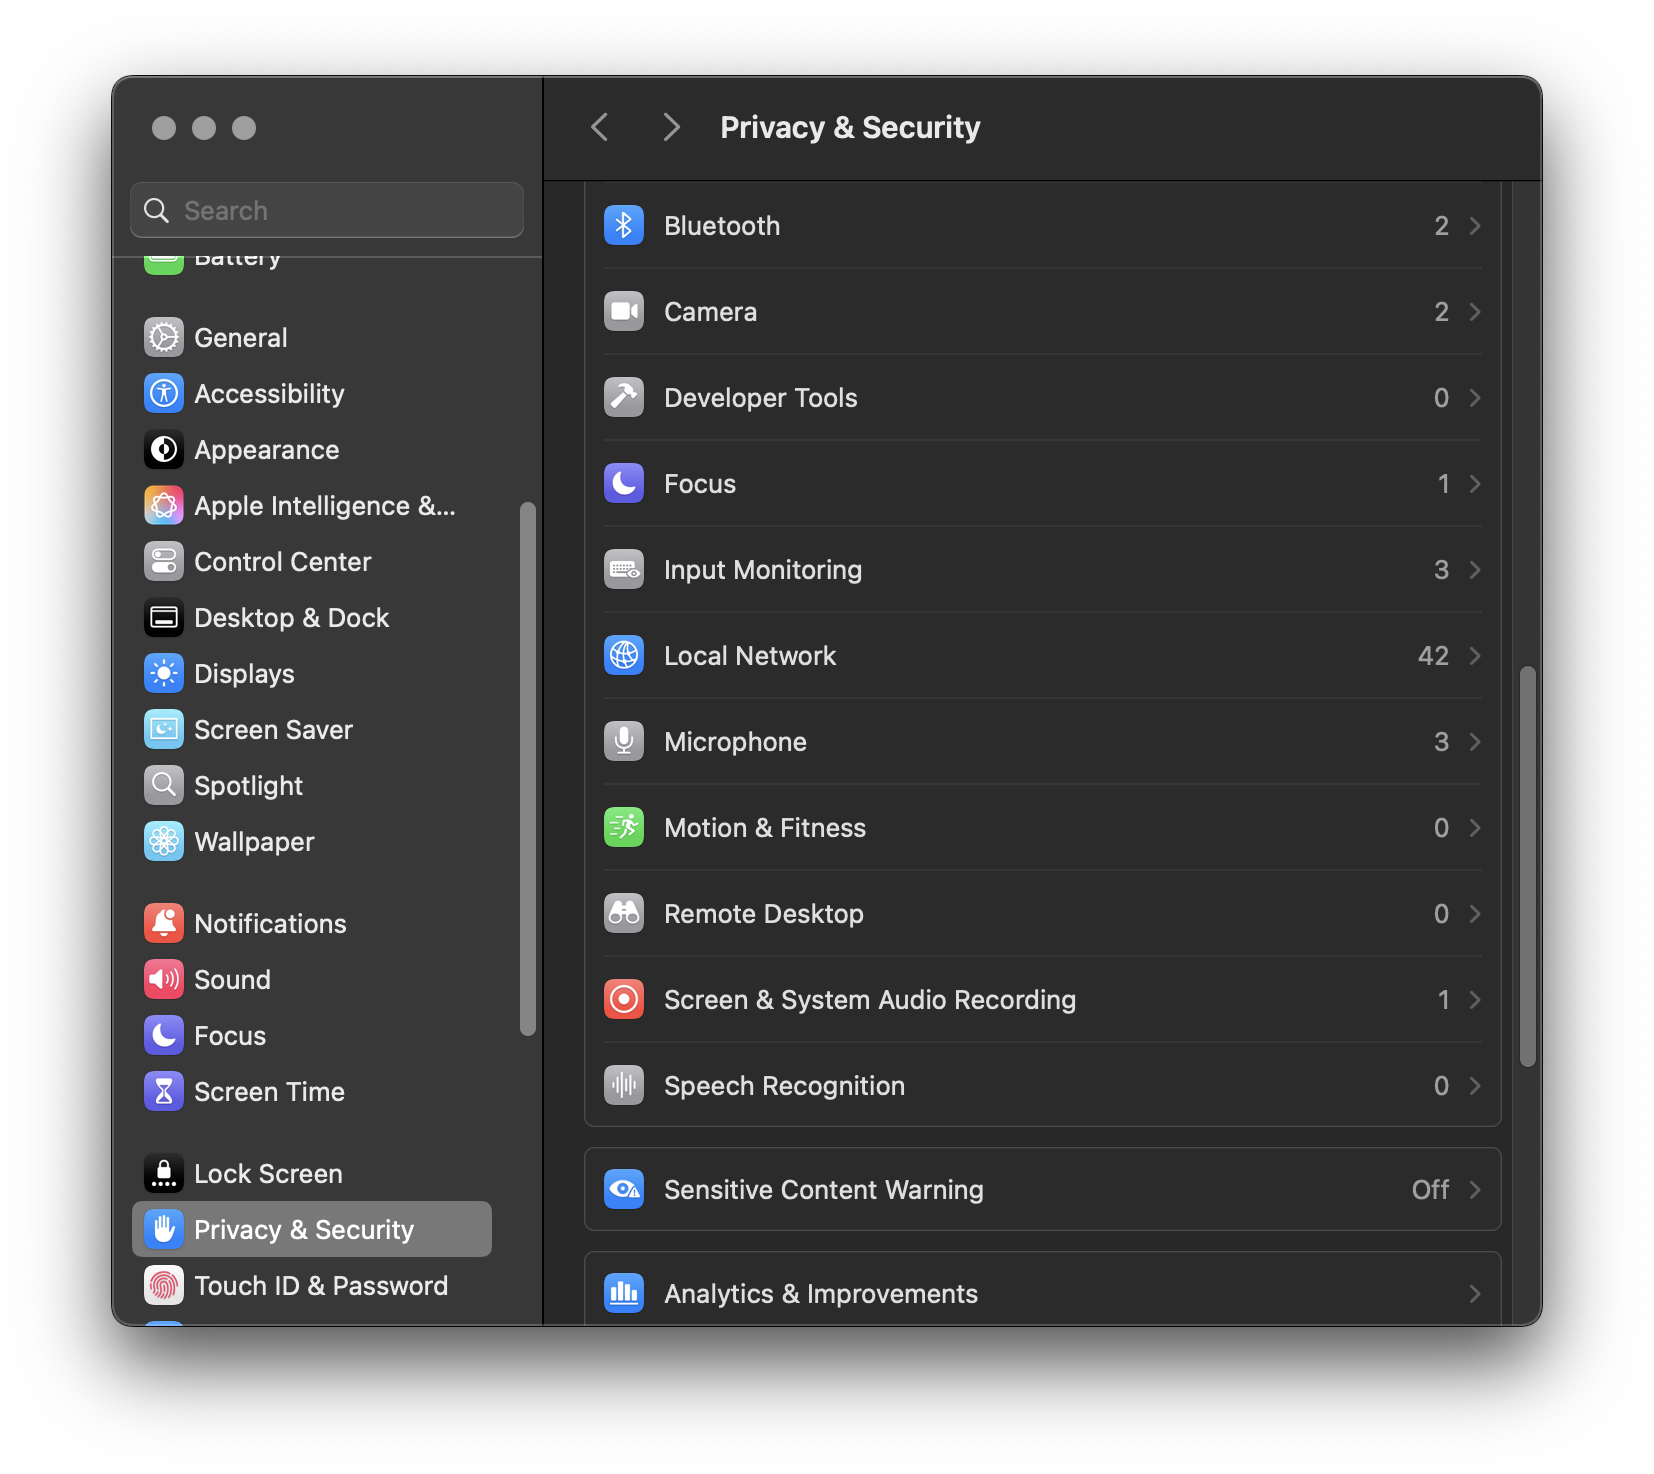Screen dimensions: 1654x1474
Task: Click the Focus moon icon in privacy list
Action: (x=624, y=484)
